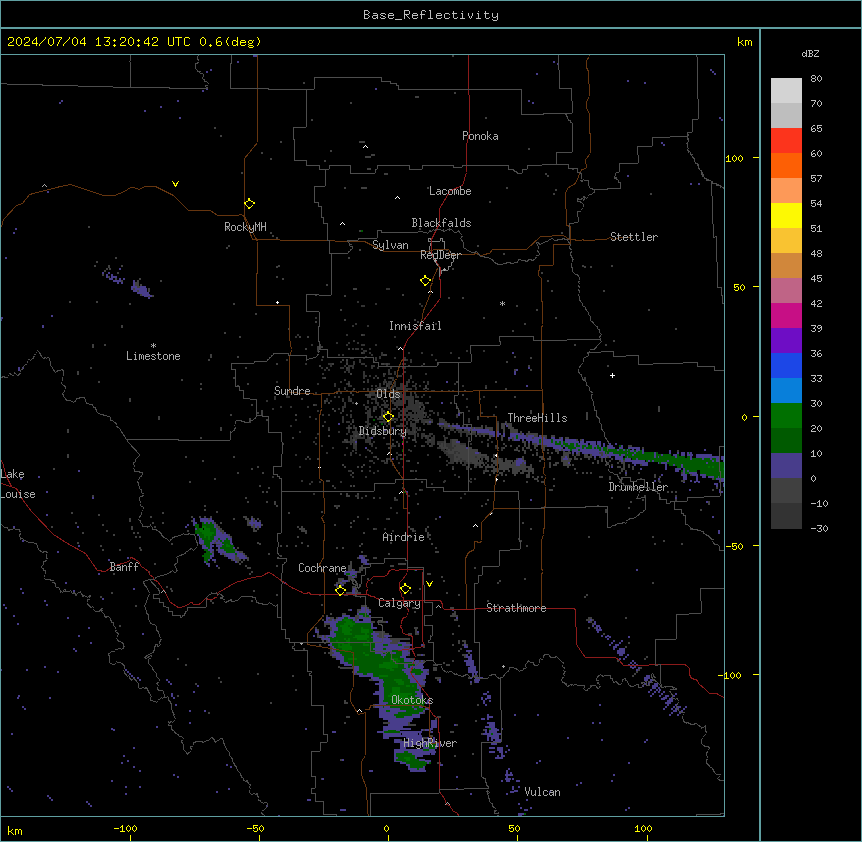Click the Limestone label

153,356
